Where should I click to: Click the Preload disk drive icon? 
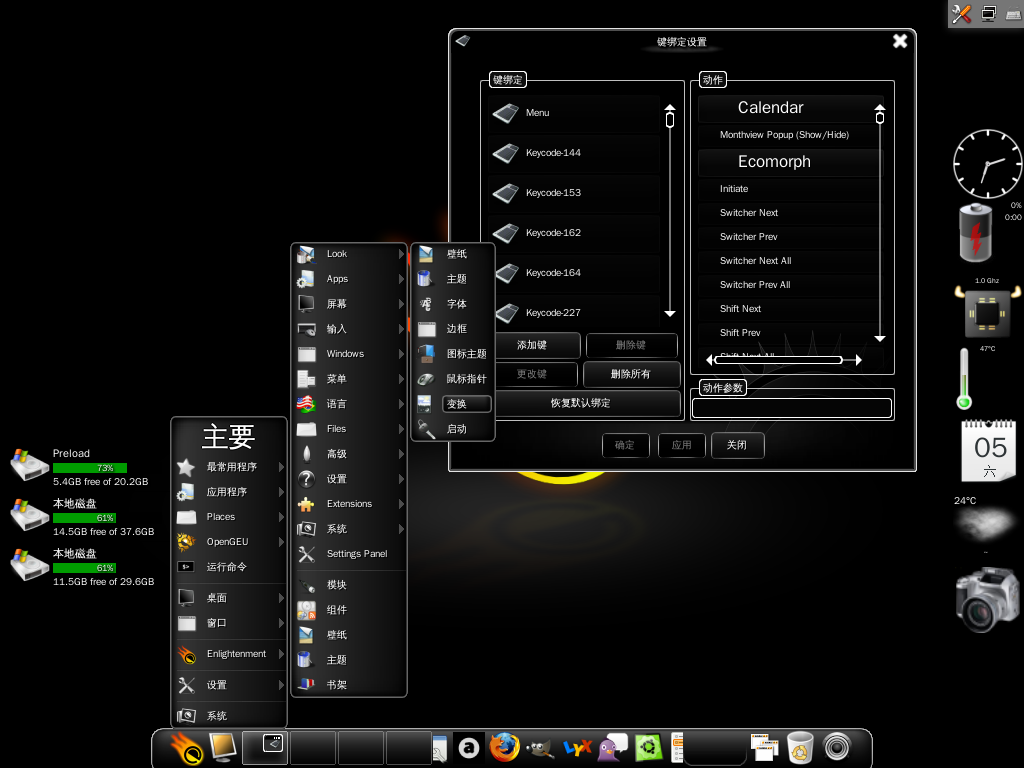click(x=29, y=465)
